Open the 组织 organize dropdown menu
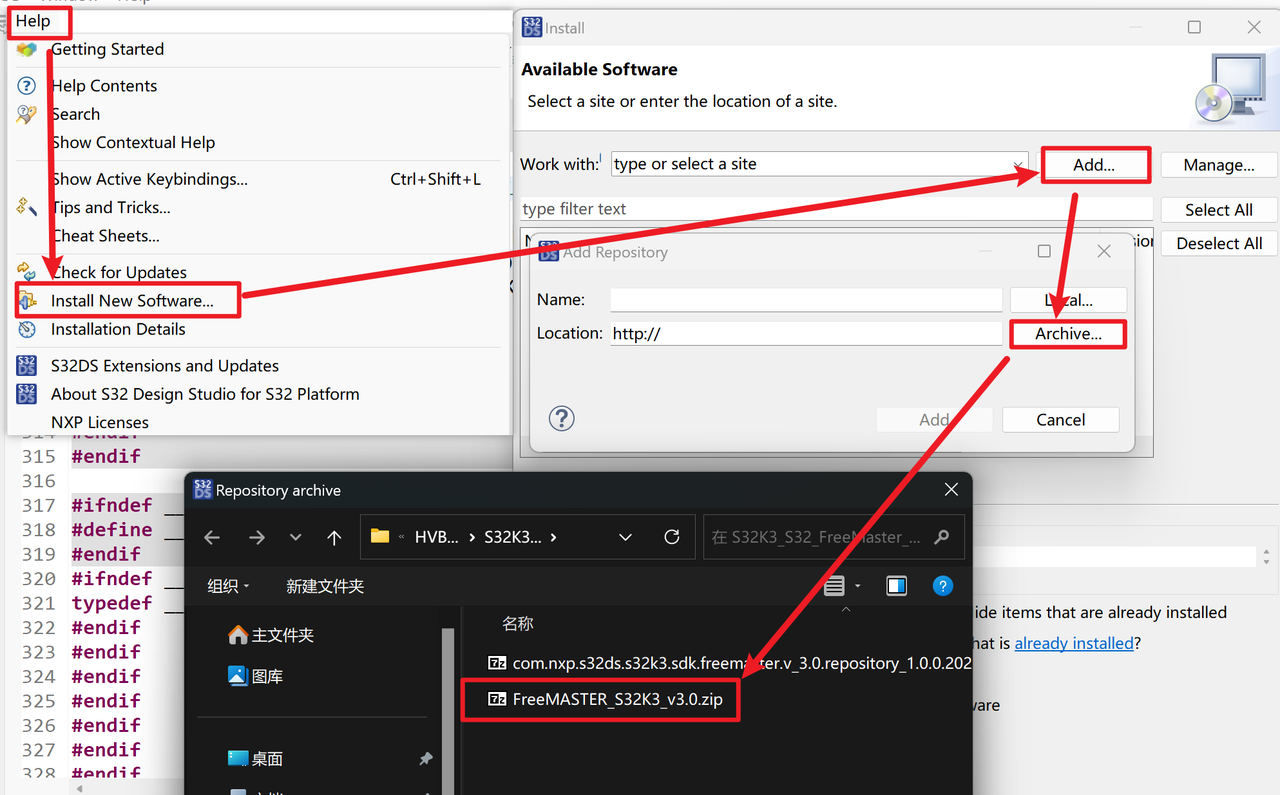Viewport: 1280px width, 795px height. (x=228, y=587)
